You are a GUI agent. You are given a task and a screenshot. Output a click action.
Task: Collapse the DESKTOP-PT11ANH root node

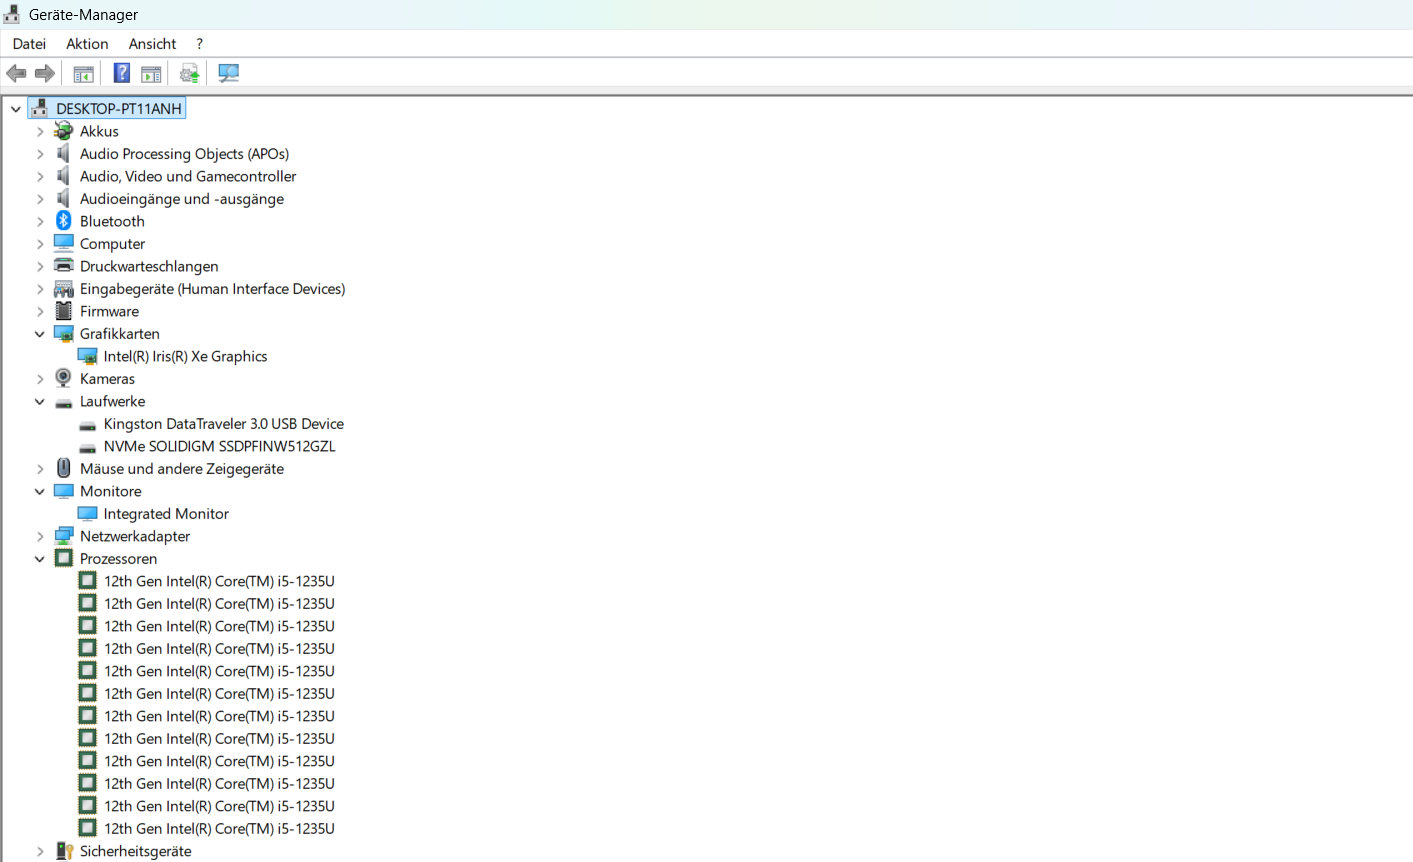(x=16, y=109)
